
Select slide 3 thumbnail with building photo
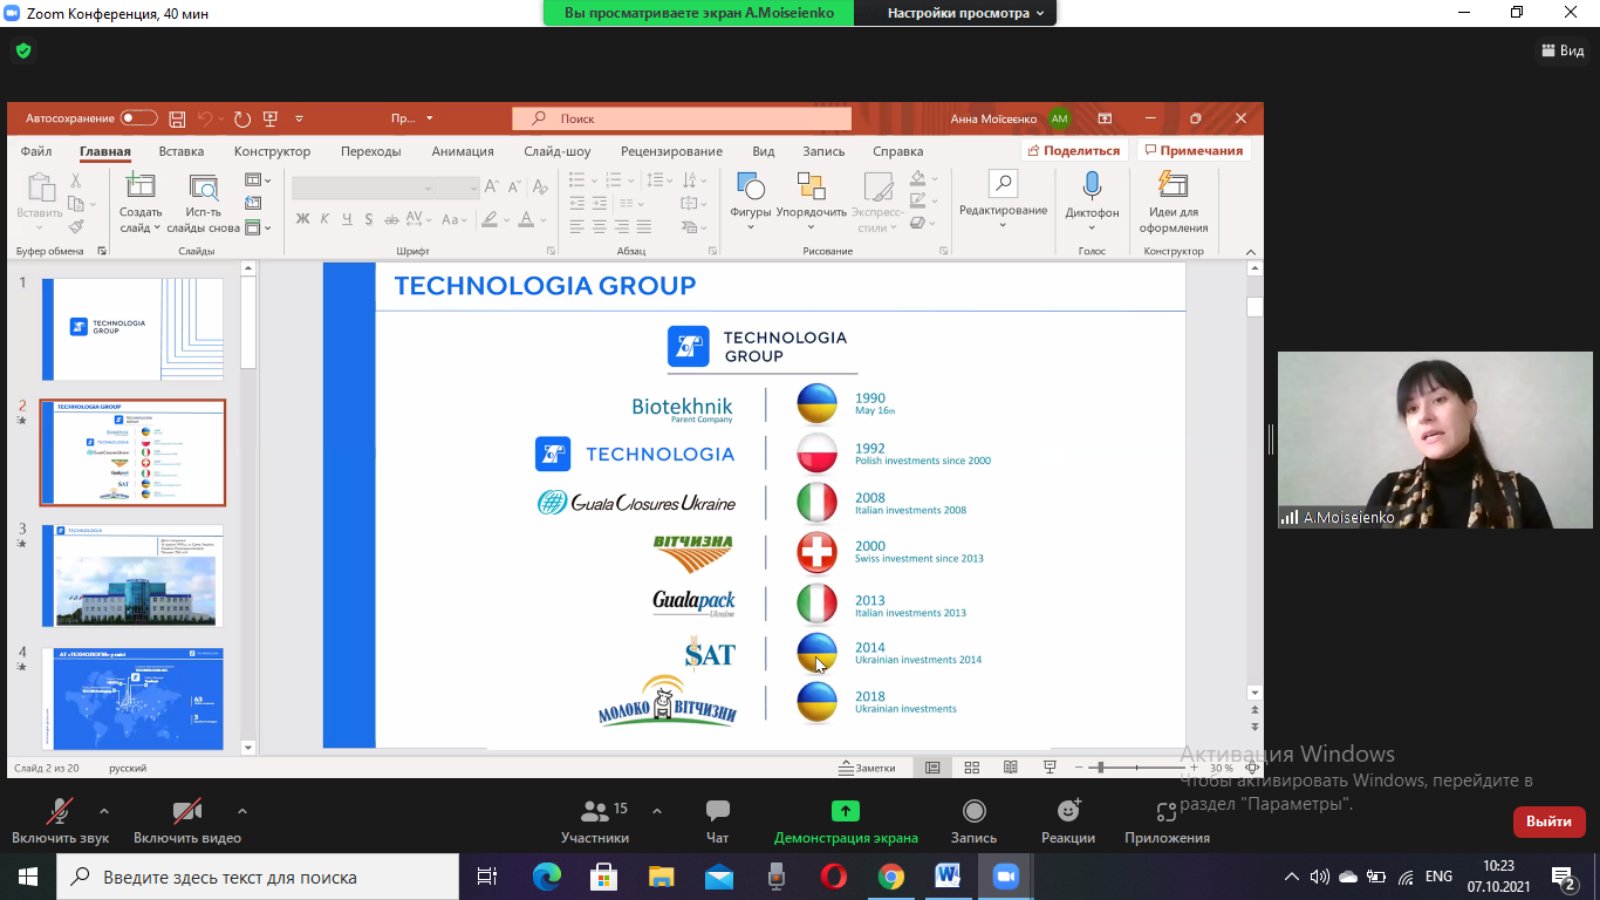133,576
